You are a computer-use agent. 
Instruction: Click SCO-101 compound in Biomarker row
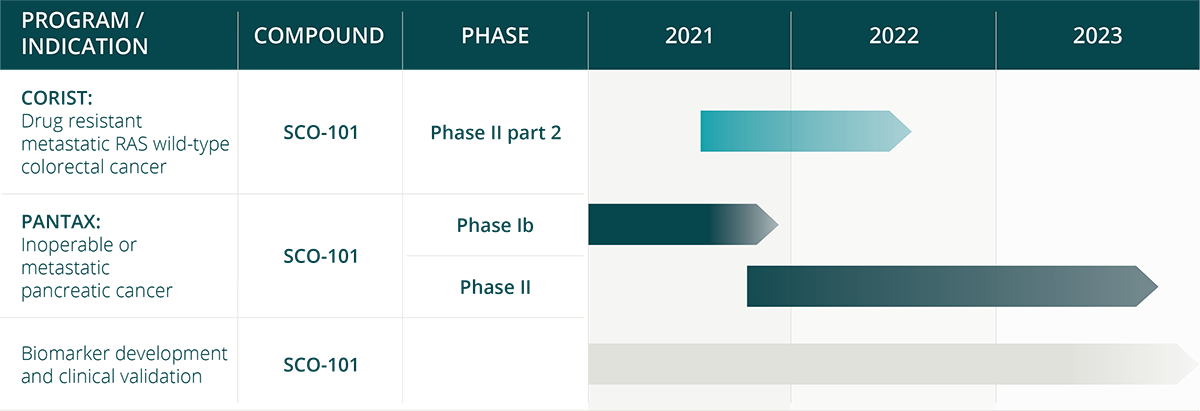pyautogui.click(x=319, y=365)
